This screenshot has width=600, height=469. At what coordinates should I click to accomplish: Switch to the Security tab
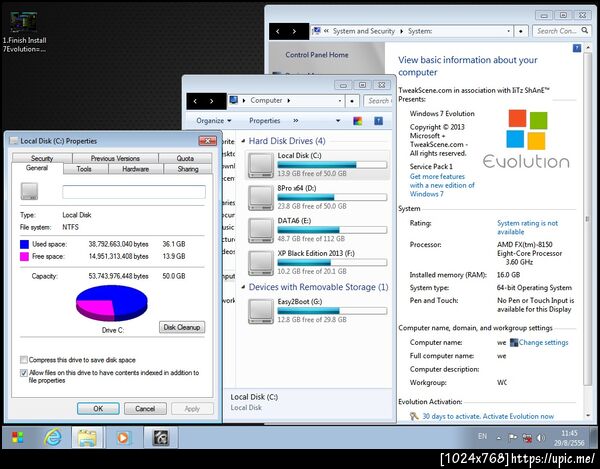click(x=42, y=158)
